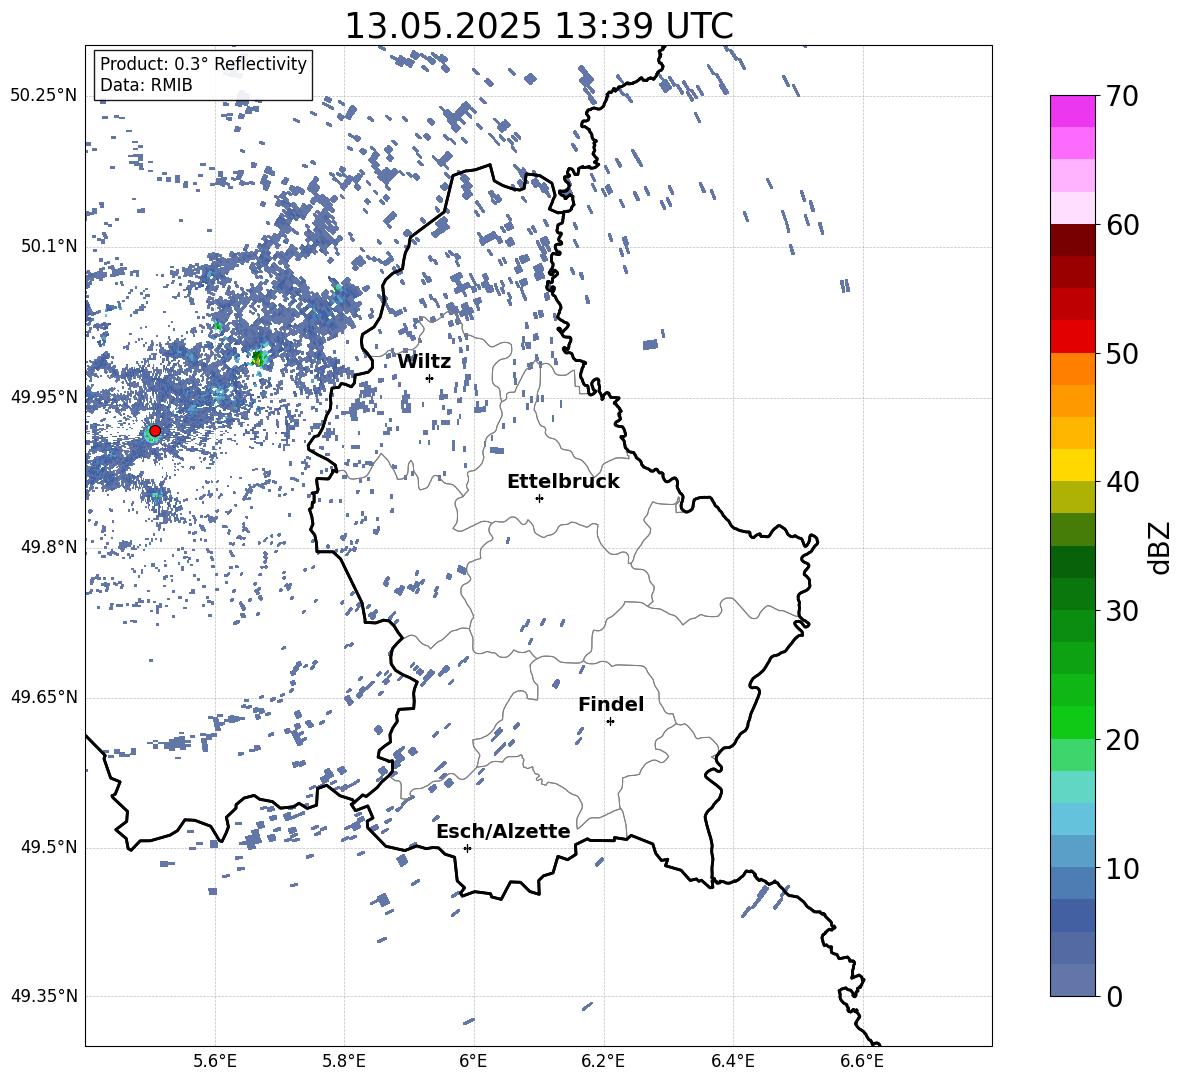Click the colorbar tick value 0
1184x1081 pixels.
click(1113, 997)
